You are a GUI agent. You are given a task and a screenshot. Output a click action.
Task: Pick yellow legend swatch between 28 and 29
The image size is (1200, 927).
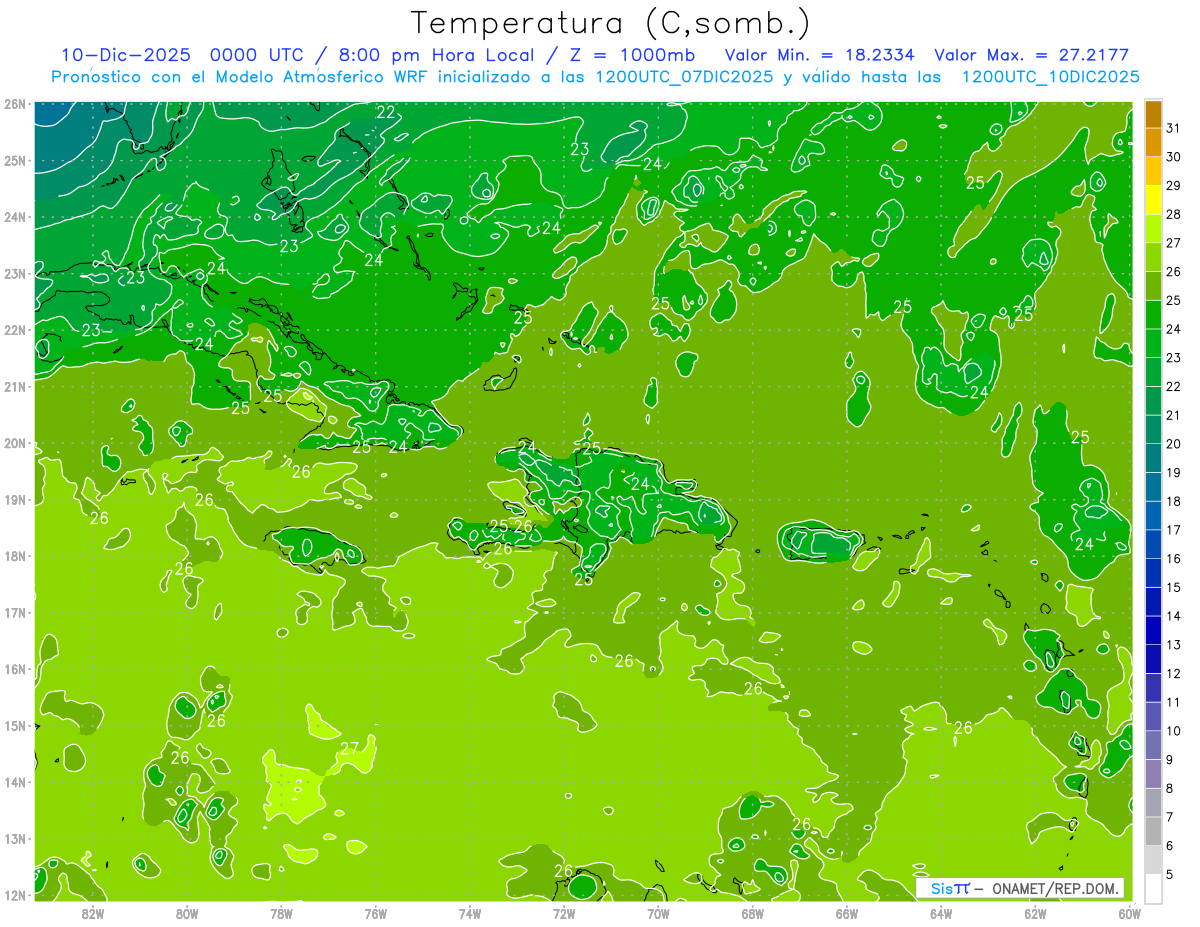click(1153, 200)
